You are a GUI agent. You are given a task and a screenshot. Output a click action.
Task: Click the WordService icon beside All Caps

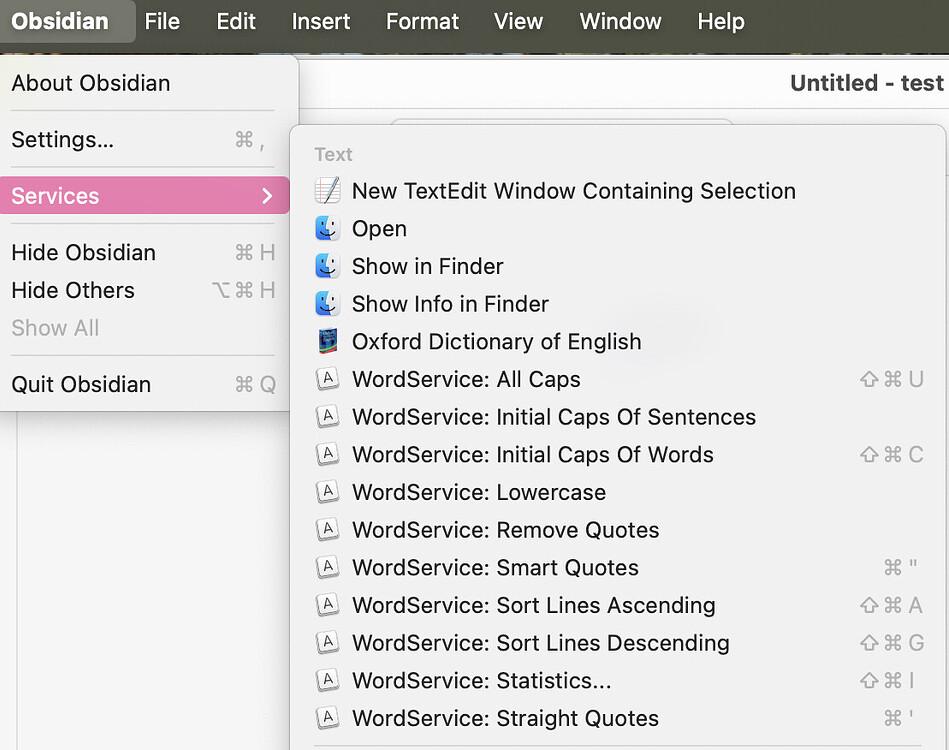coord(327,380)
